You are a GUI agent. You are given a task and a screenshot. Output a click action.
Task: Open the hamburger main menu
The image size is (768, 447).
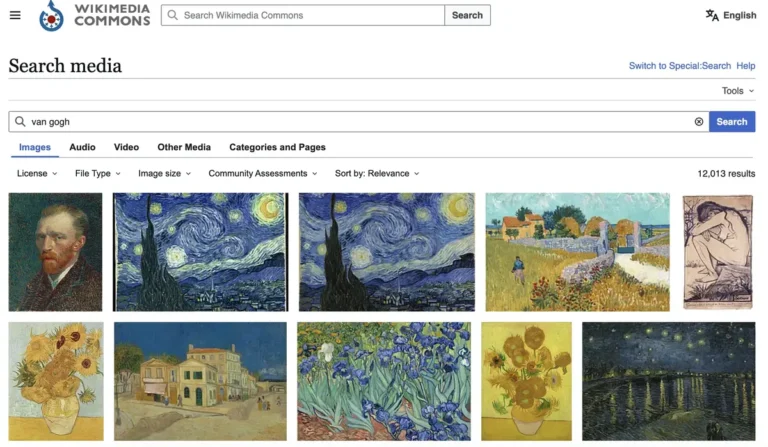pyautogui.click(x=15, y=15)
